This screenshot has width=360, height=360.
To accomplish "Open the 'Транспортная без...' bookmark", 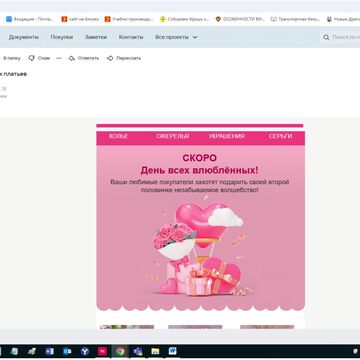I will (x=295, y=19).
